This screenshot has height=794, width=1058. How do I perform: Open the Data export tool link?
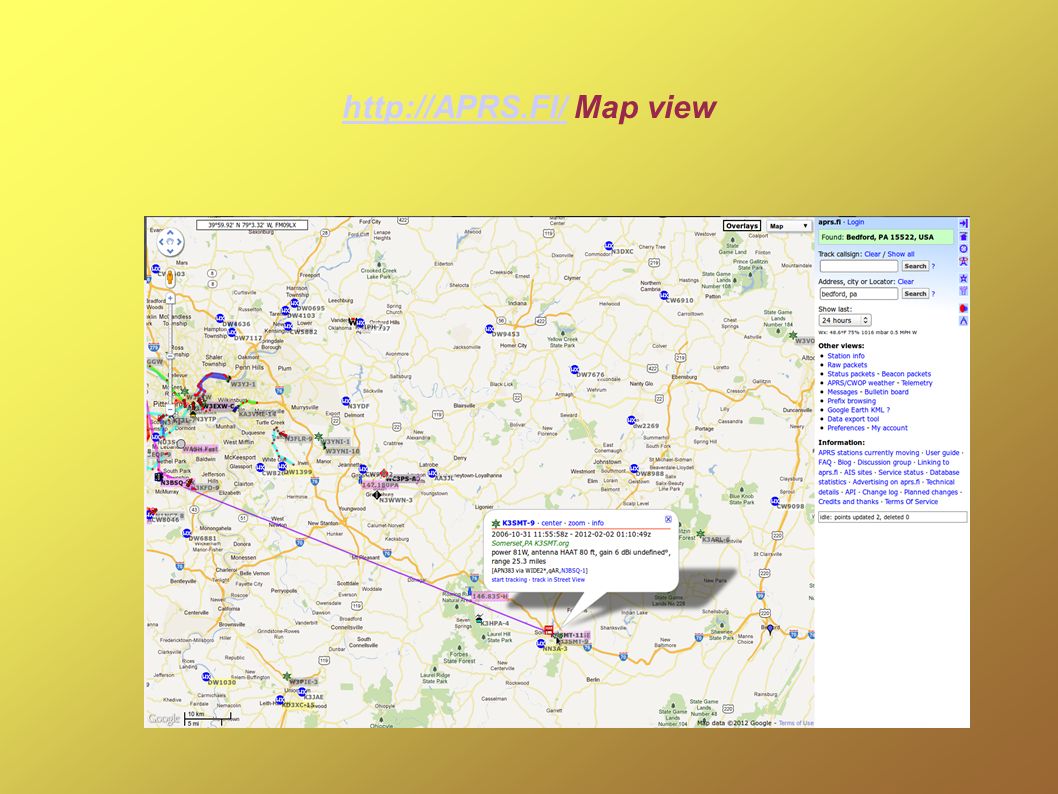(854, 419)
